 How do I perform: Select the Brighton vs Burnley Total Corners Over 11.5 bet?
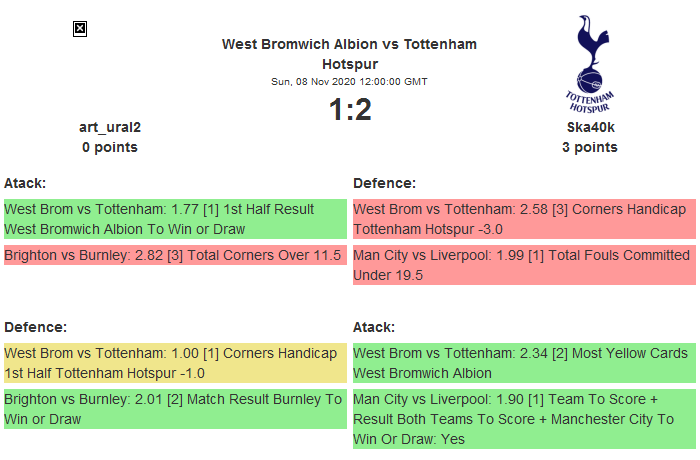coord(174,255)
